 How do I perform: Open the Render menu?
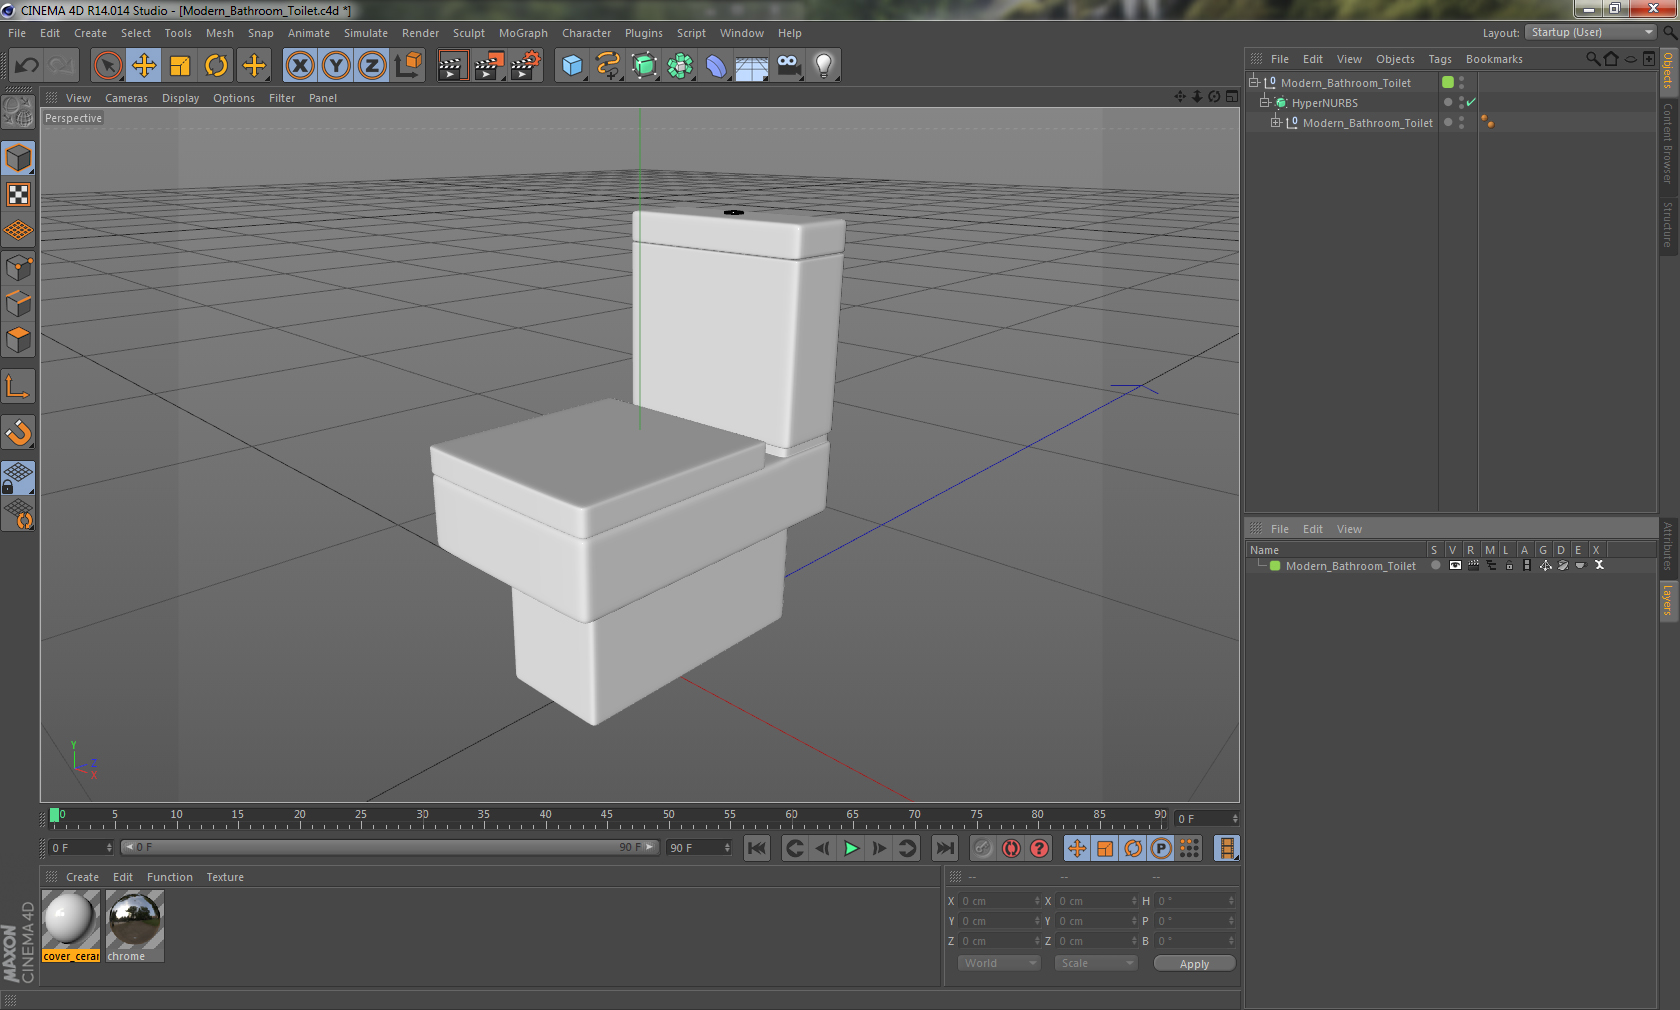(420, 33)
